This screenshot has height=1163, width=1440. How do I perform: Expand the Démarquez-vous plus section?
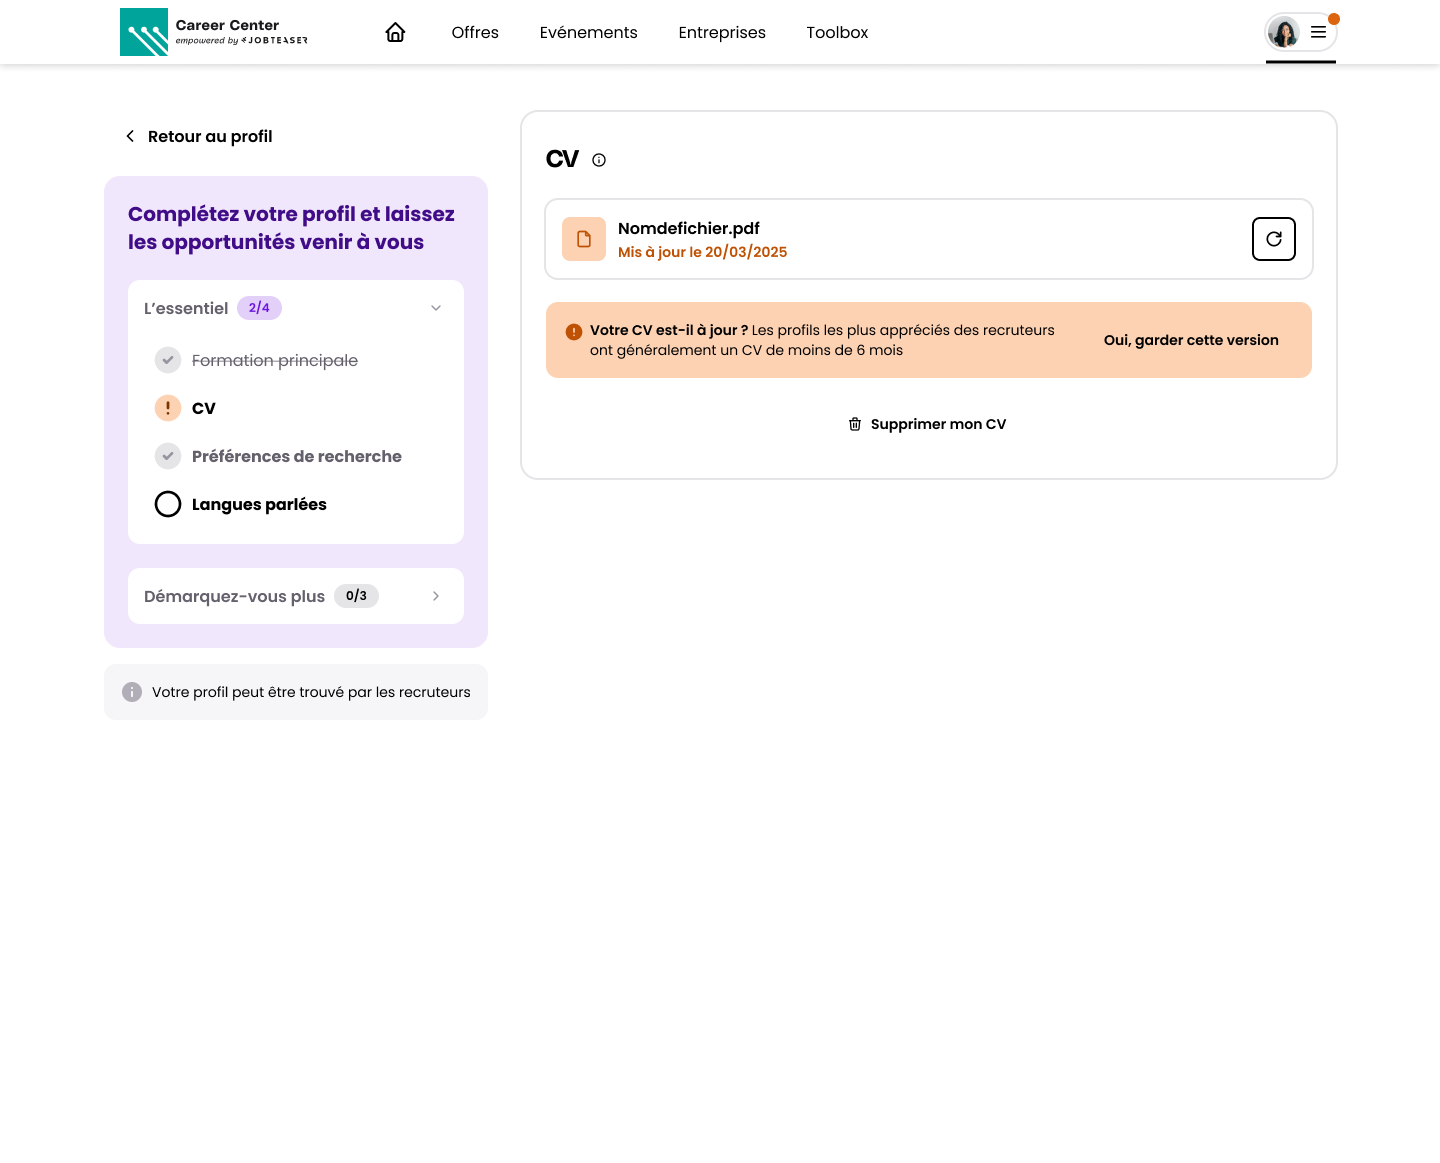click(x=436, y=596)
